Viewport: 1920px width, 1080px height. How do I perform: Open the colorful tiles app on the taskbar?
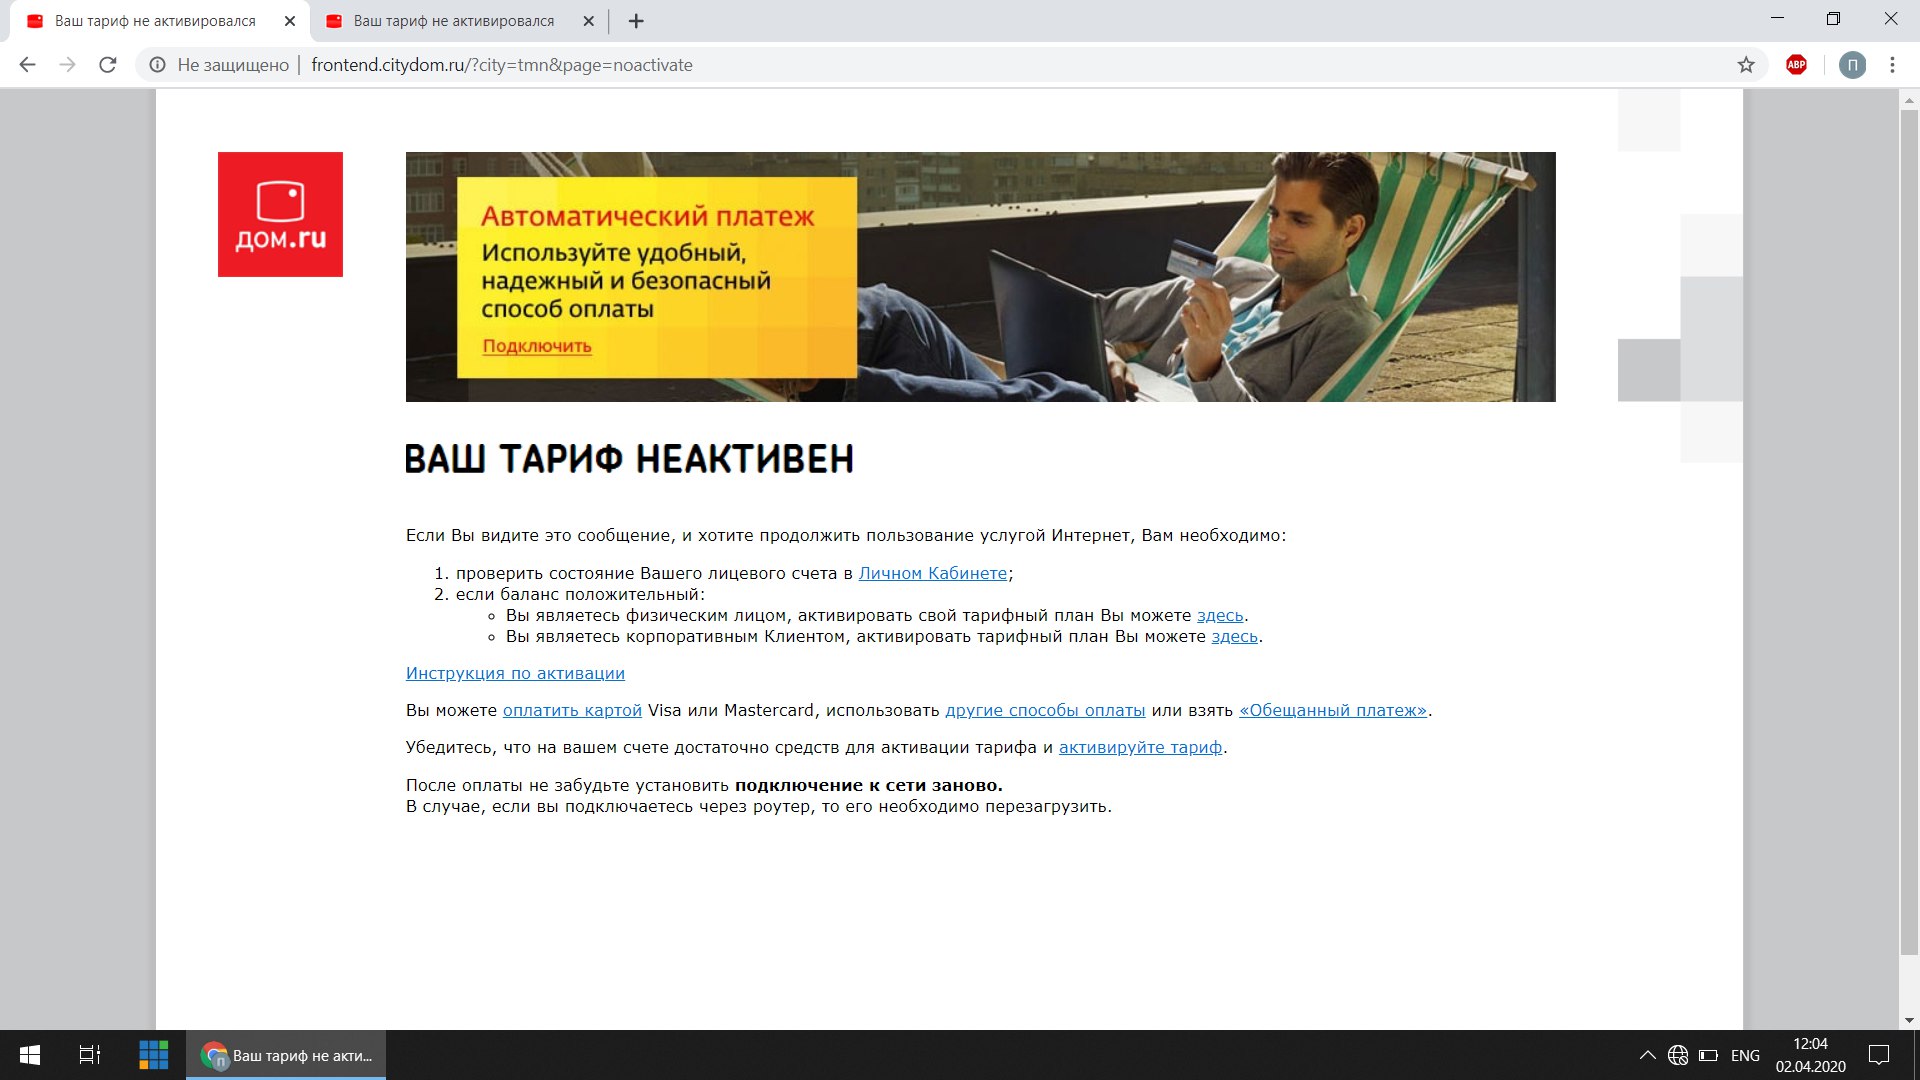click(x=153, y=1055)
